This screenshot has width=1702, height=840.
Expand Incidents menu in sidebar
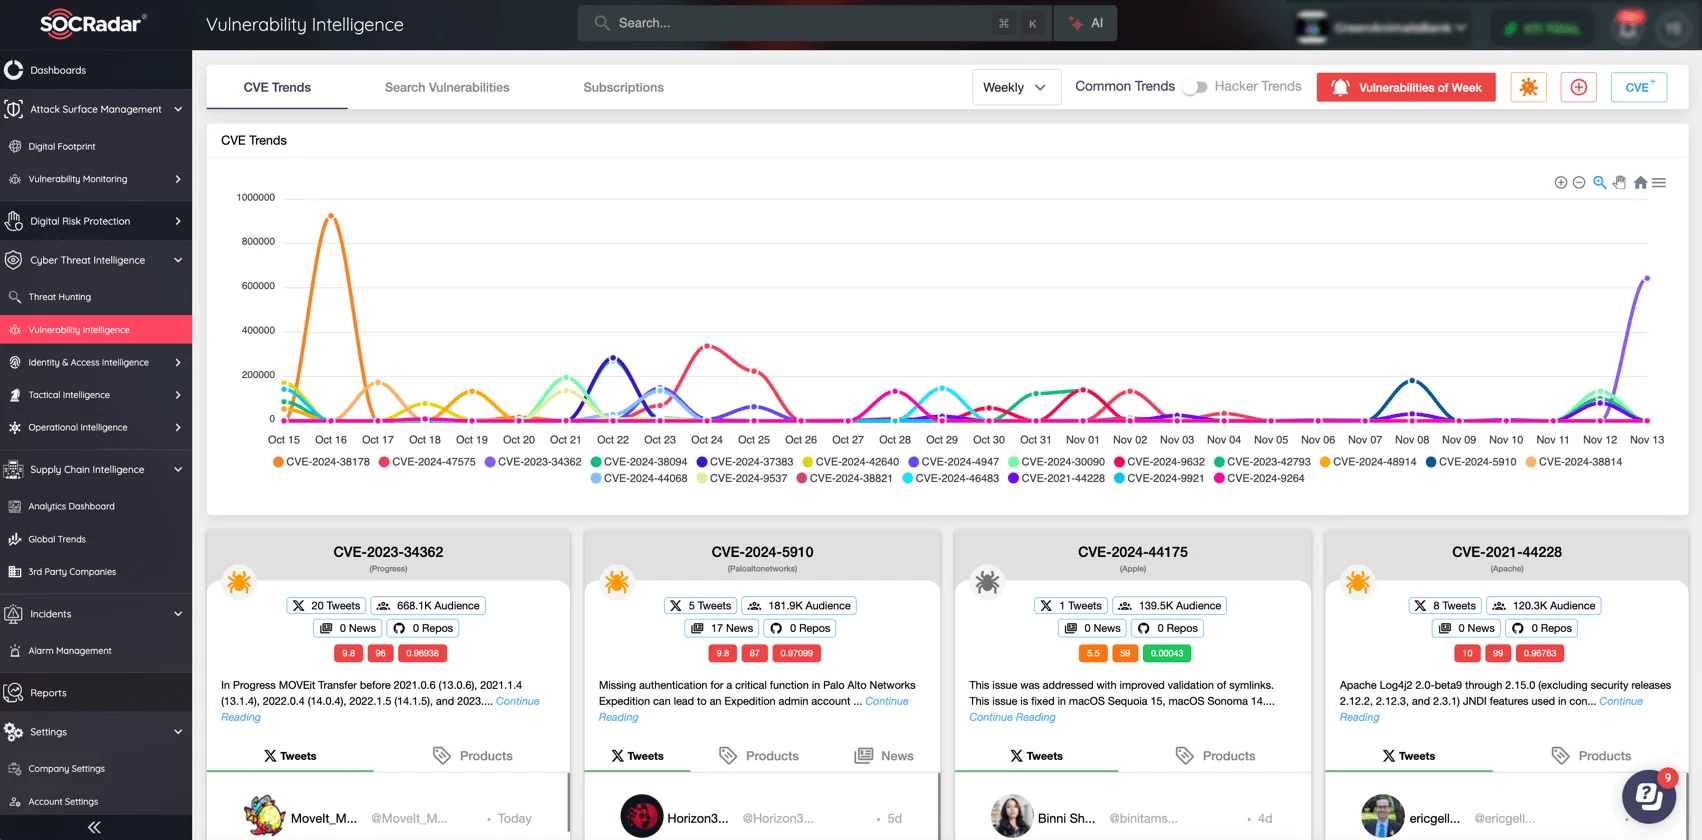click(96, 614)
